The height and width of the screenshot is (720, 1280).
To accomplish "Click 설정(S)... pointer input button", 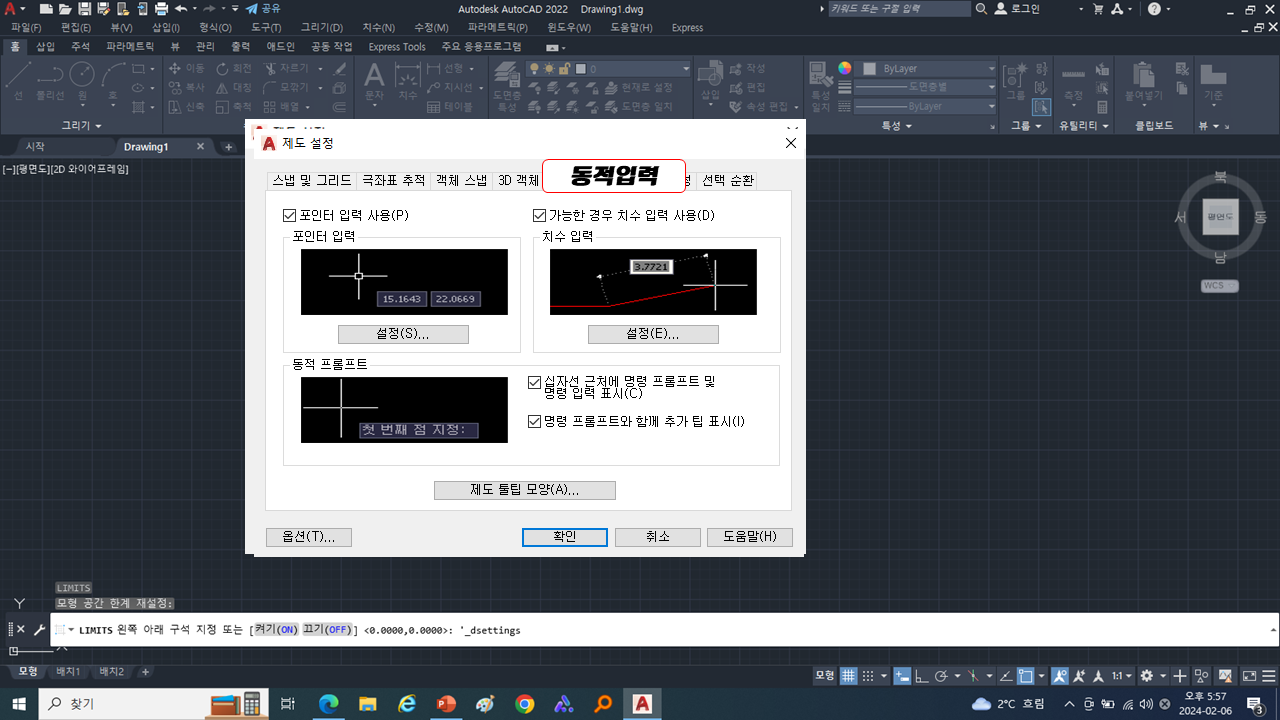I will click(403, 334).
